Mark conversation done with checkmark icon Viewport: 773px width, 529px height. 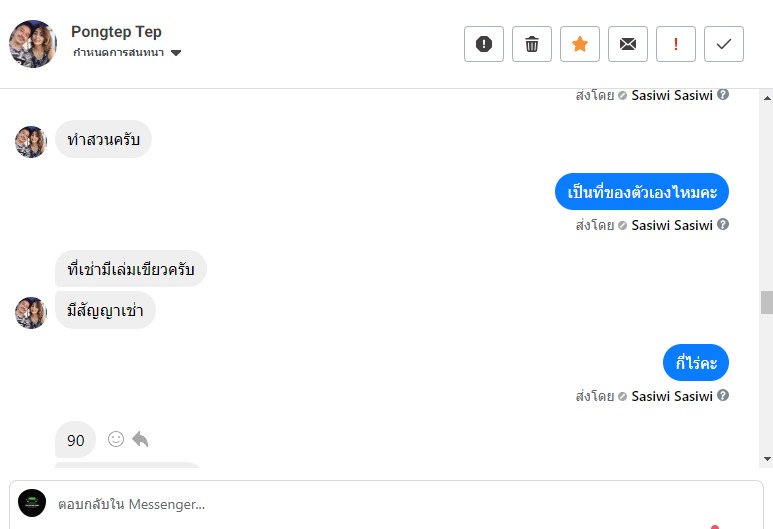[724, 44]
